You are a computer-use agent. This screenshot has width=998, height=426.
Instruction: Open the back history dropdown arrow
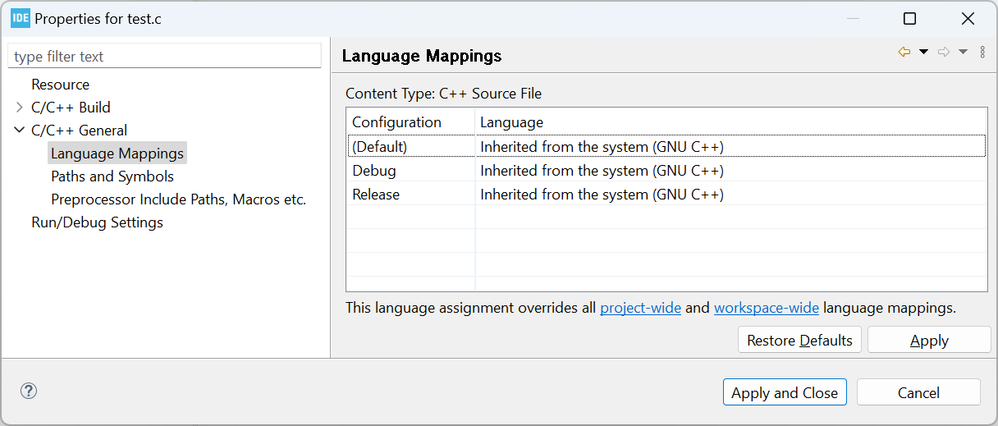924,52
